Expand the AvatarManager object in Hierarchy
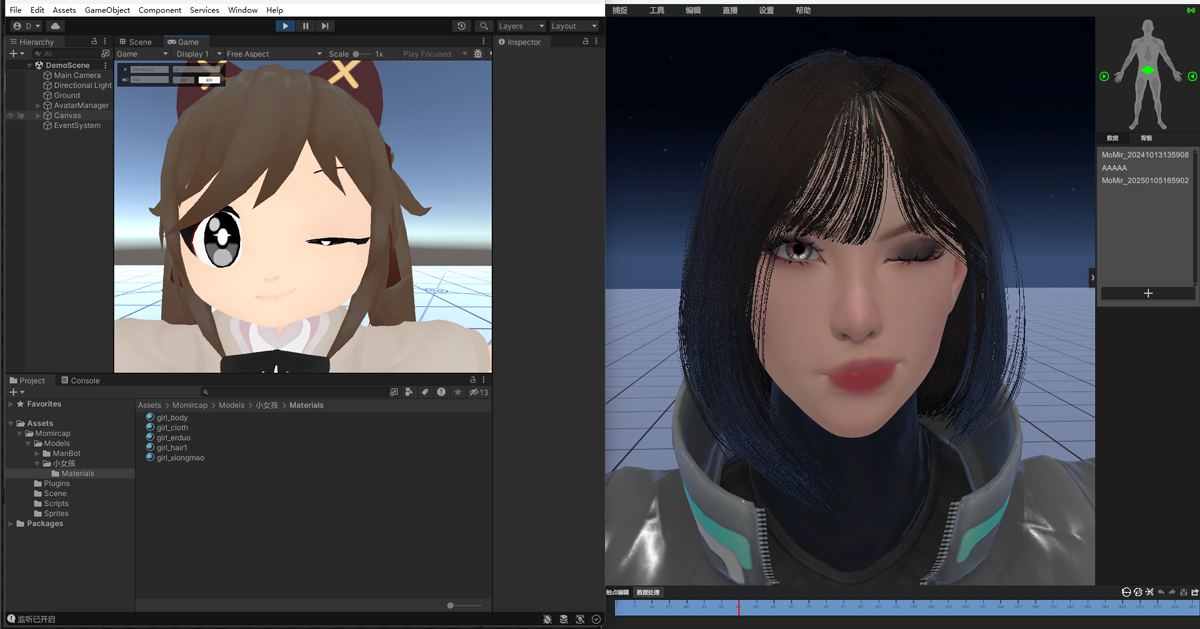Screen dimensions: 1200x629 tap(38, 106)
